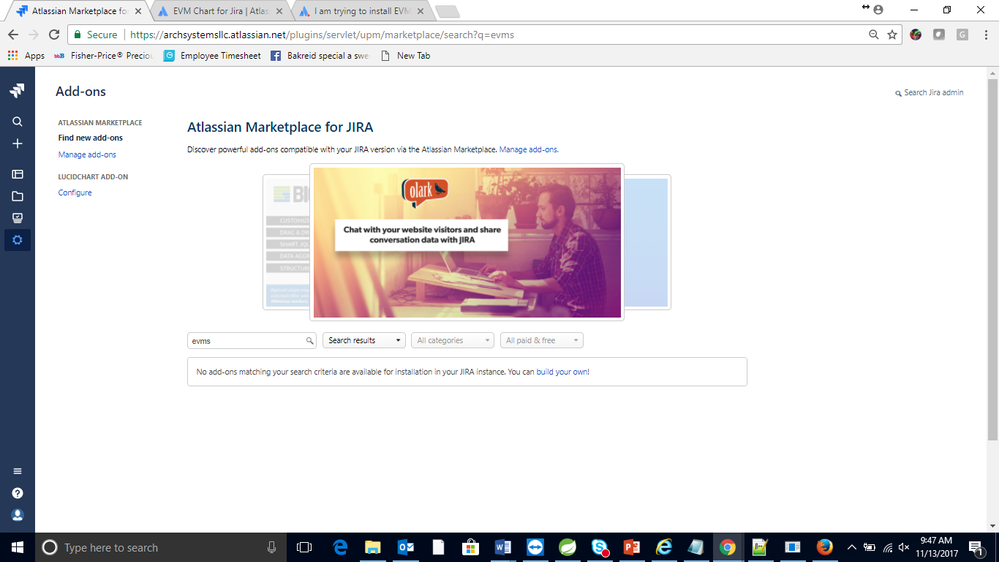The image size is (999, 562).
Task: Open Windows Start menu
Action: pyautogui.click(x=17, y=547)
